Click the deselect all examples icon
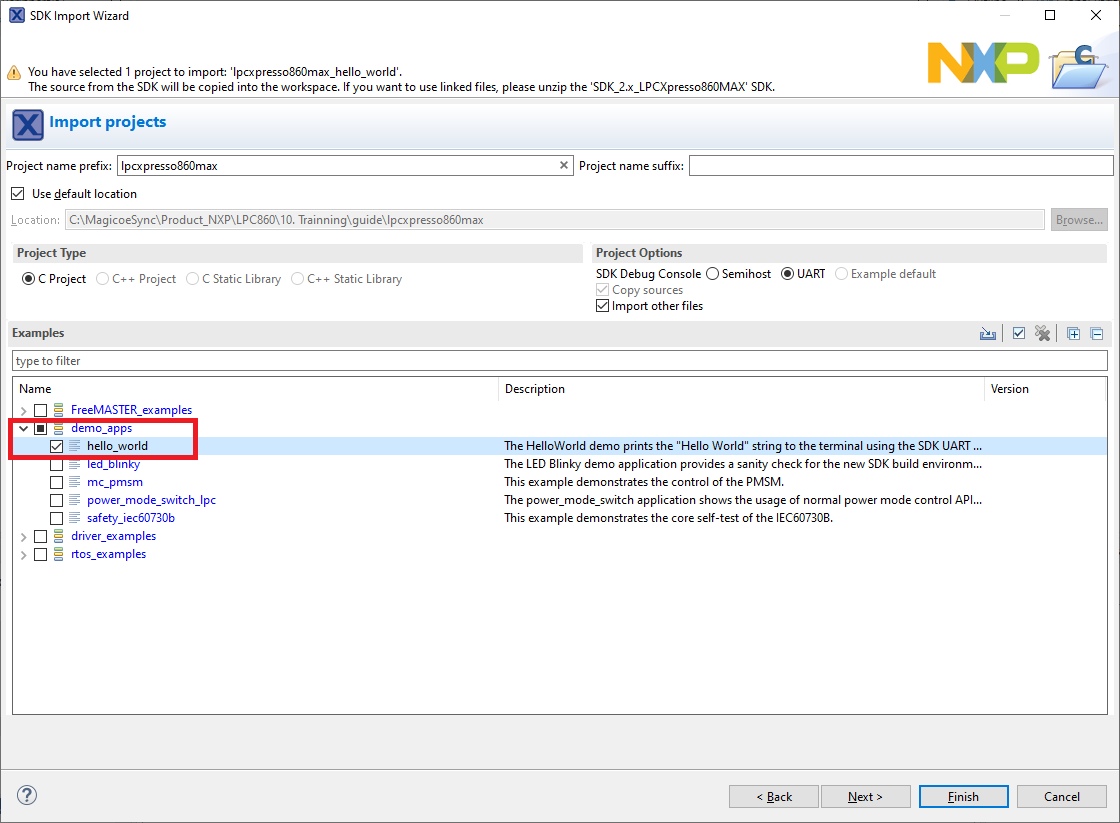The height and width of the screenshot is (823, 1120). click(1043, 334)
